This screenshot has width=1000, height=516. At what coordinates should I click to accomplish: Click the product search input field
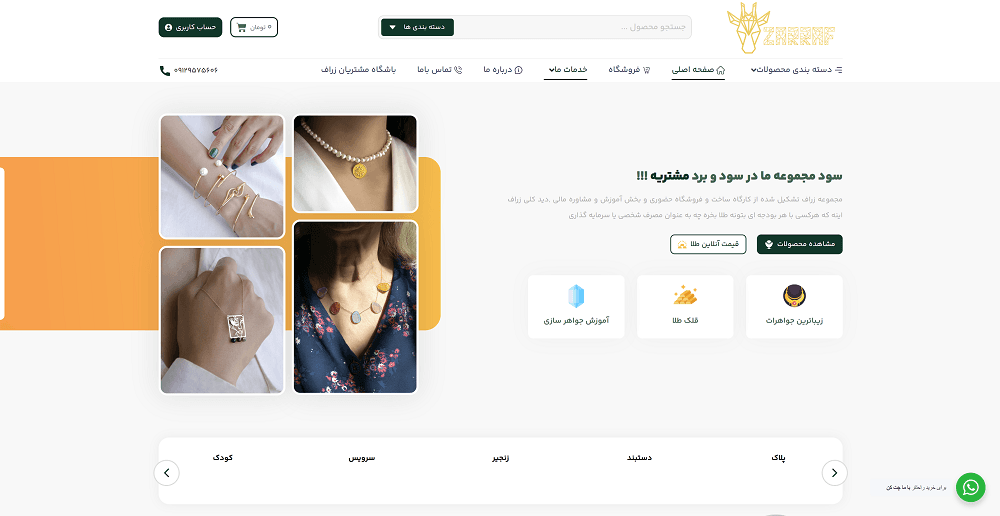[572, 27]
